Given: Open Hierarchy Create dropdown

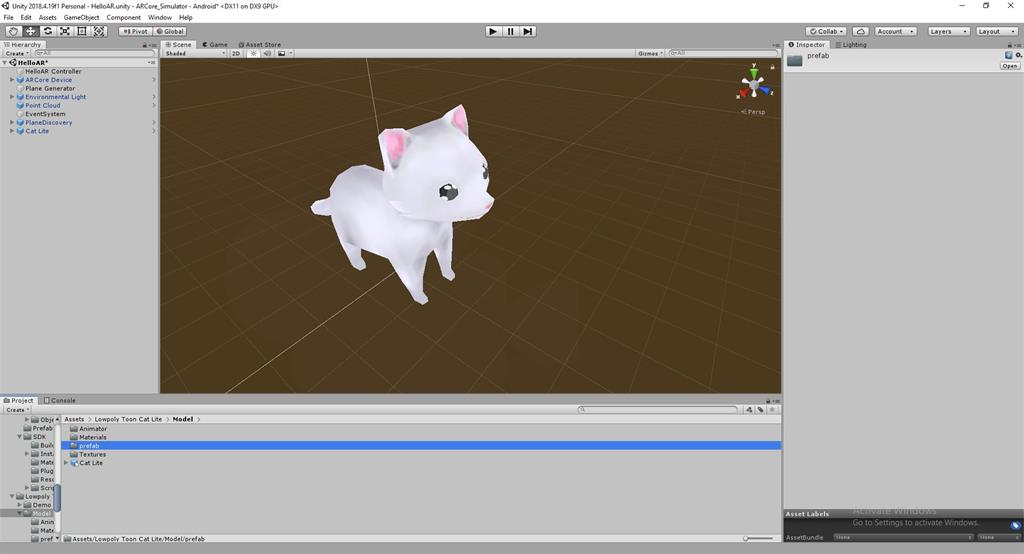Looking at the screenshot, I should click(16, 54).
